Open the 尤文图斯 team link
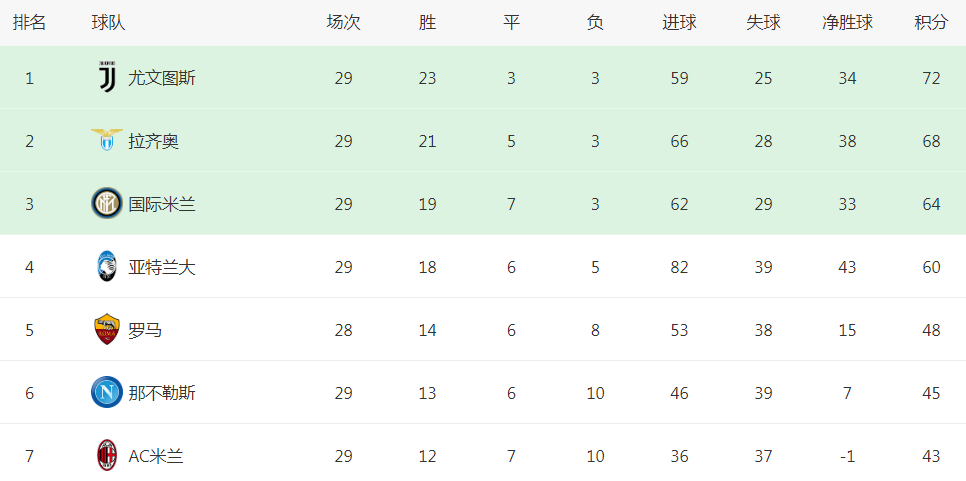Viewport: 966px width, 481px height. [x=162, y=78]
